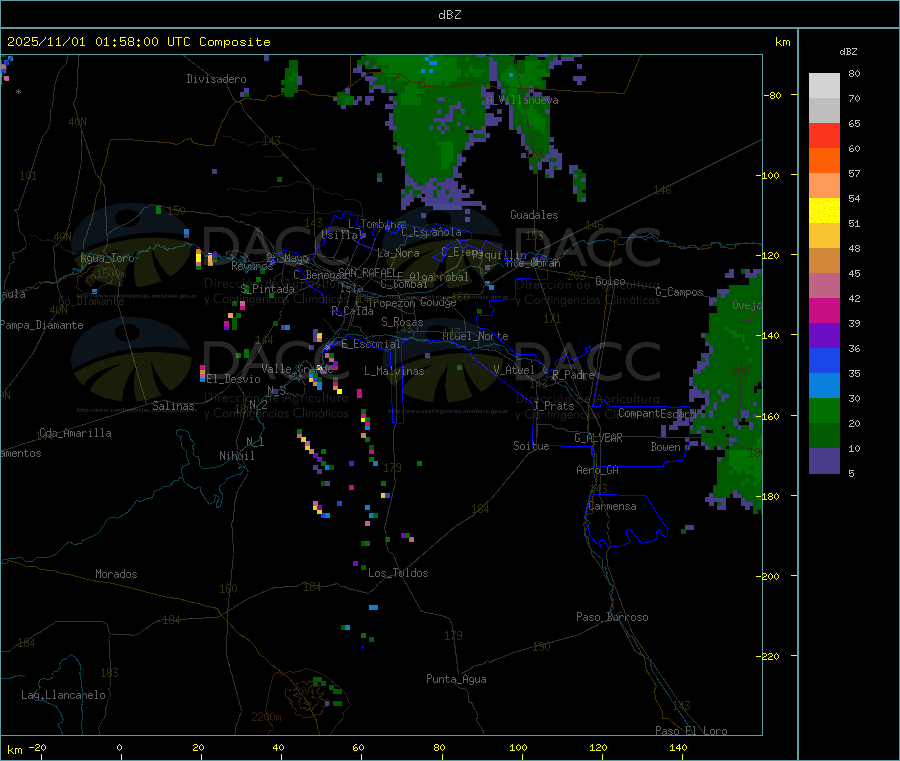Click the -200 km vertical axis tick
Image resolution: width=900 pixels, height=761 pixels.
[768, 576]
